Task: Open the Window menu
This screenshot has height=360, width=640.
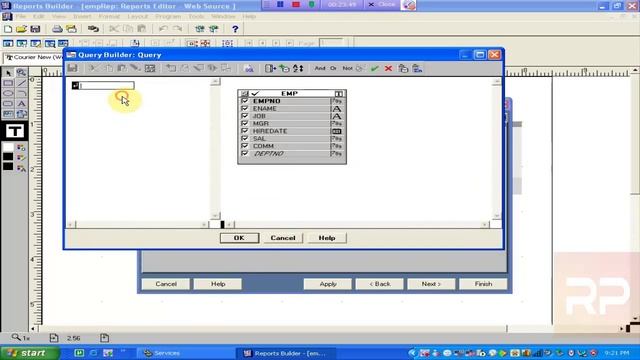Action: pyautogui.click(x=223, y=16)
